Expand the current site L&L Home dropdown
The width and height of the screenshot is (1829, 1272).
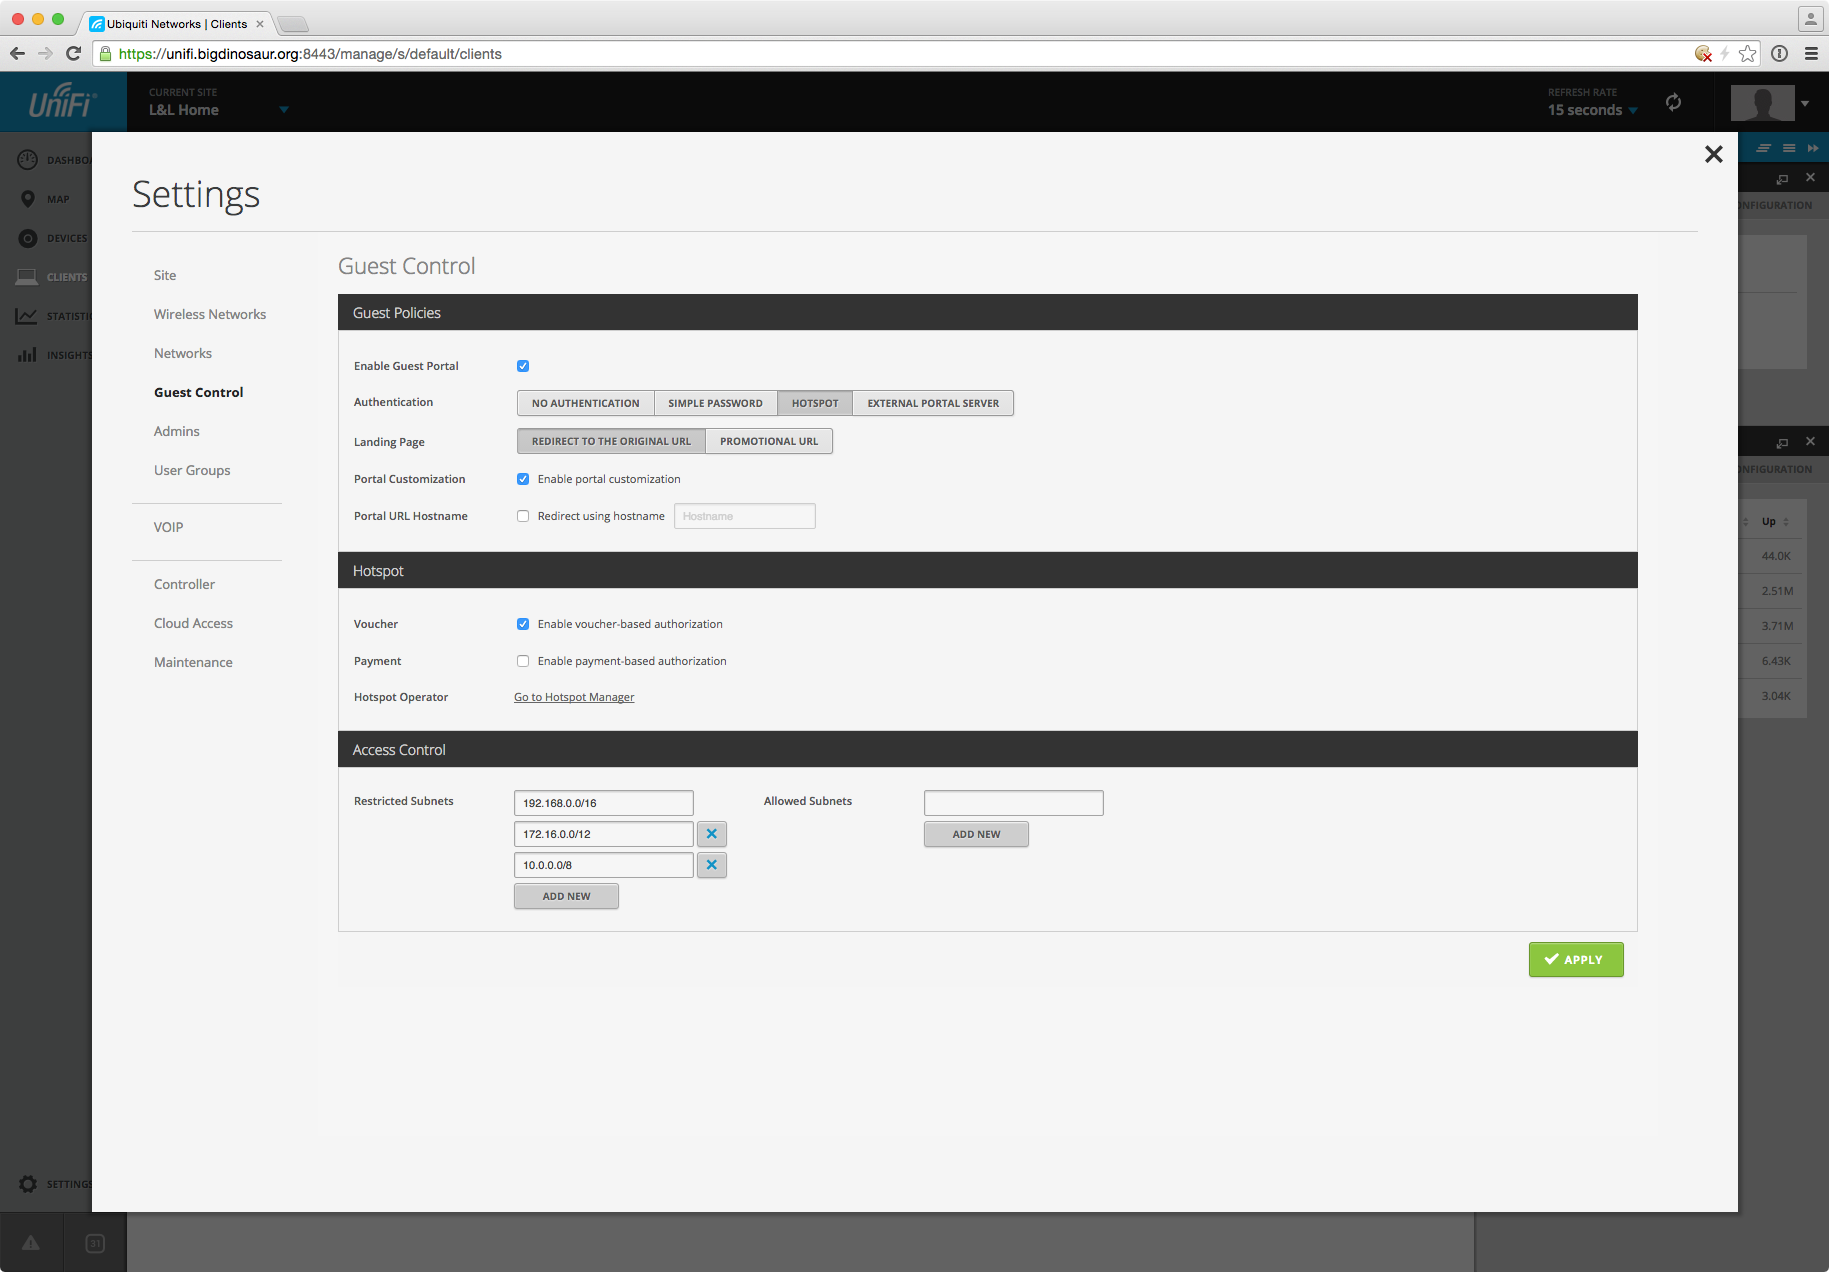click(x=284, y=110)
